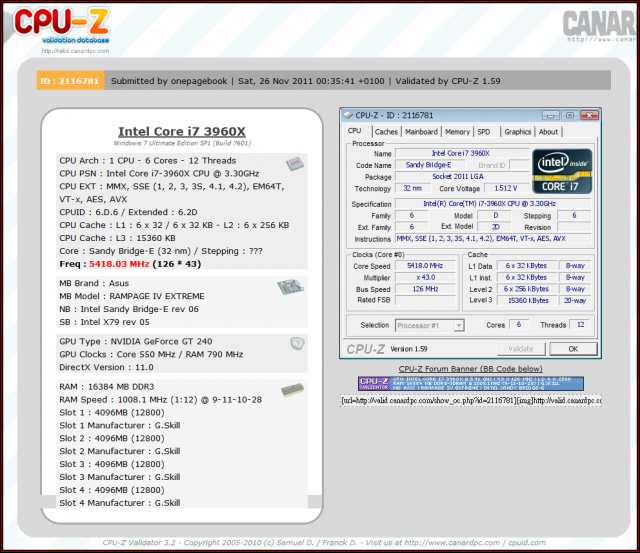Click the L1 Data 6 x 32 KBytes value
Screen dimensions: 640x553
pos(527,266)
